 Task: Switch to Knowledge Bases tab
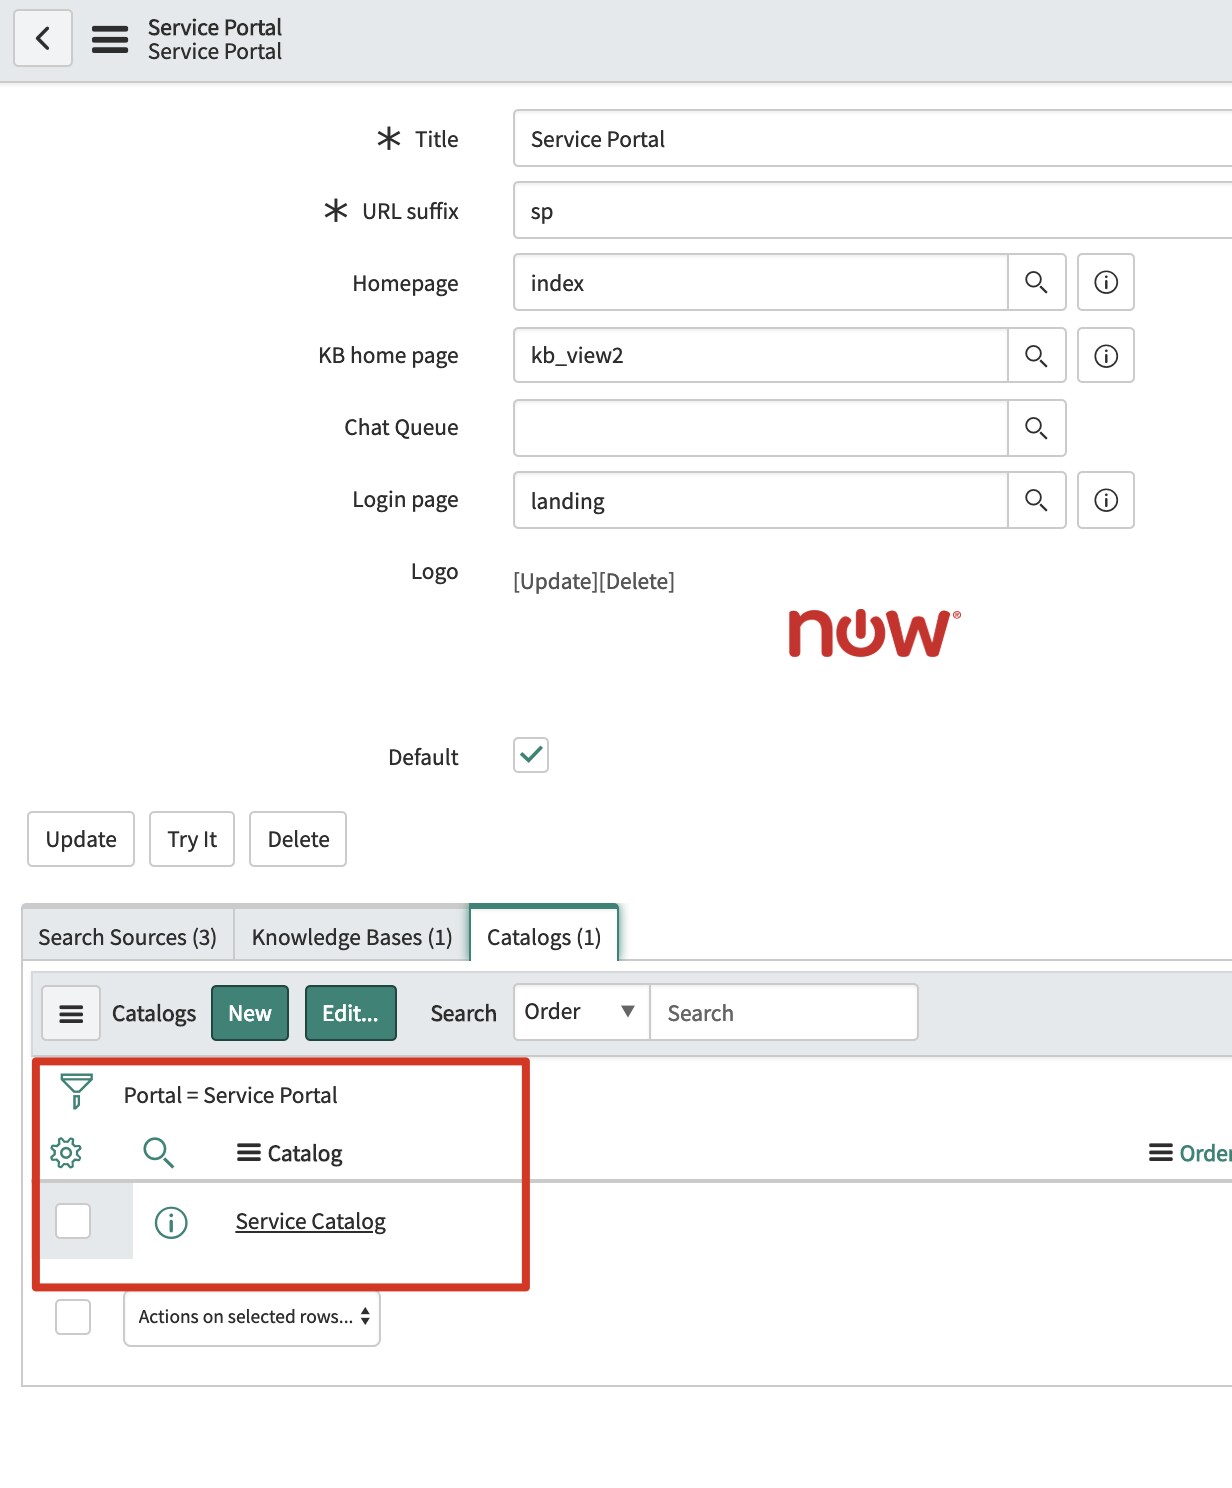(352, 937)
